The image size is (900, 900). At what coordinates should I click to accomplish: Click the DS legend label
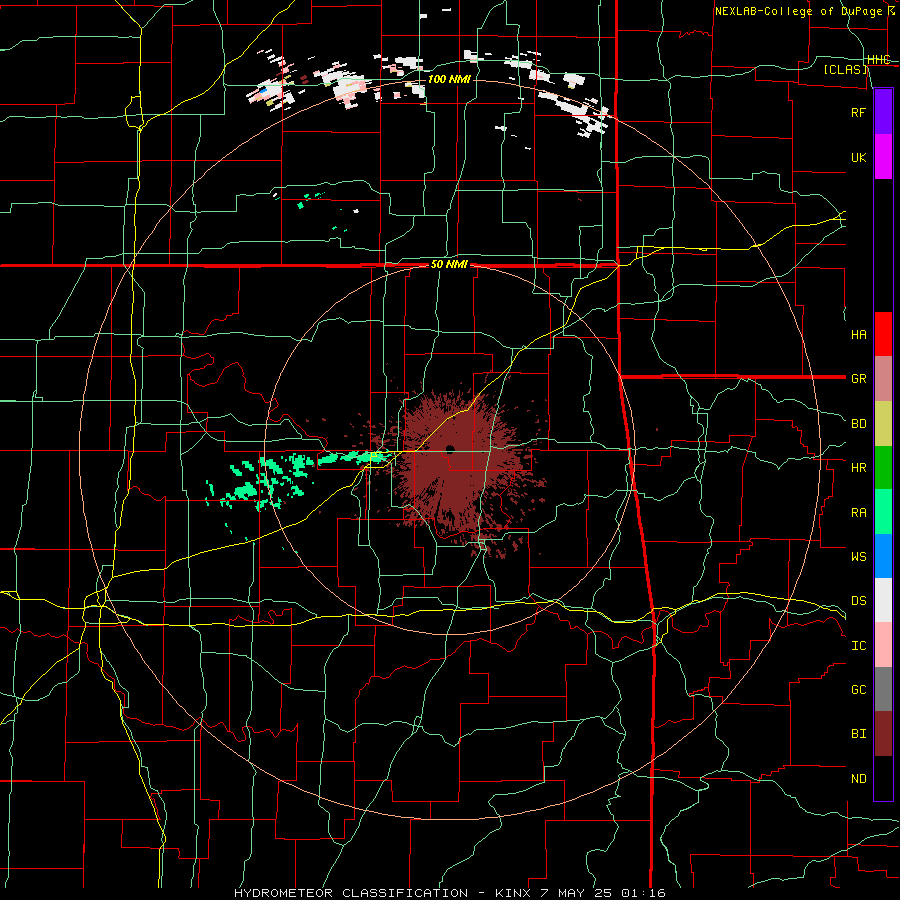click(858, 600)
